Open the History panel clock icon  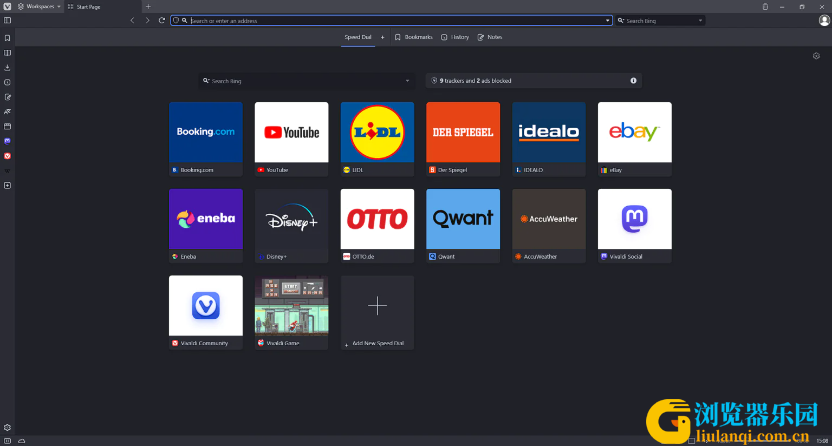coord(7,83)
